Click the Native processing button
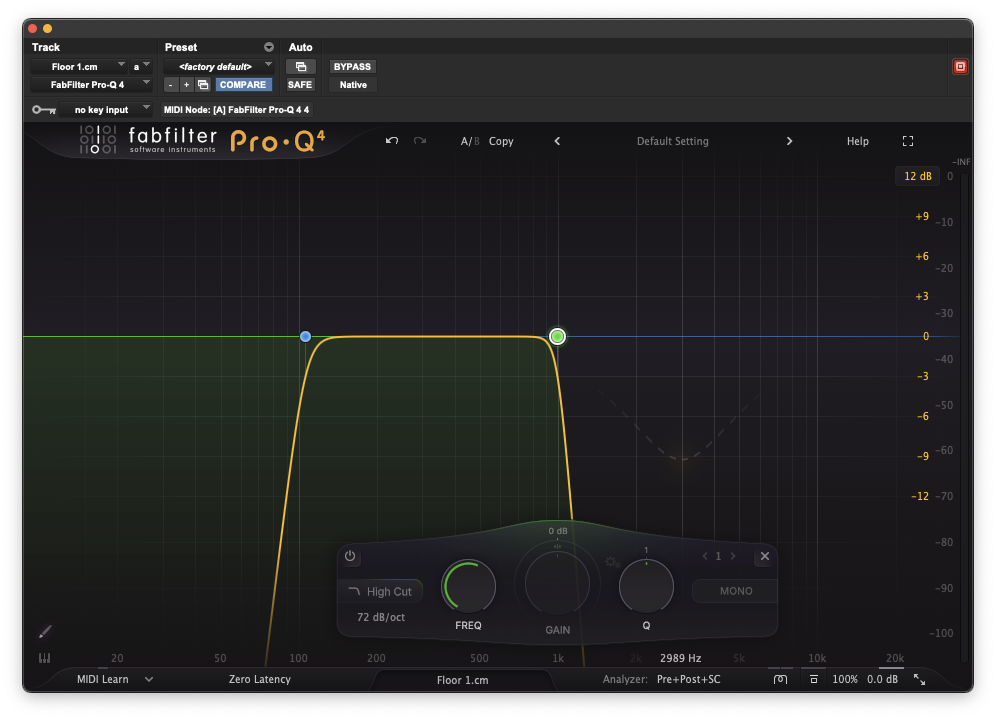Screen dimensions: 996x719 [x=353, y=84]
